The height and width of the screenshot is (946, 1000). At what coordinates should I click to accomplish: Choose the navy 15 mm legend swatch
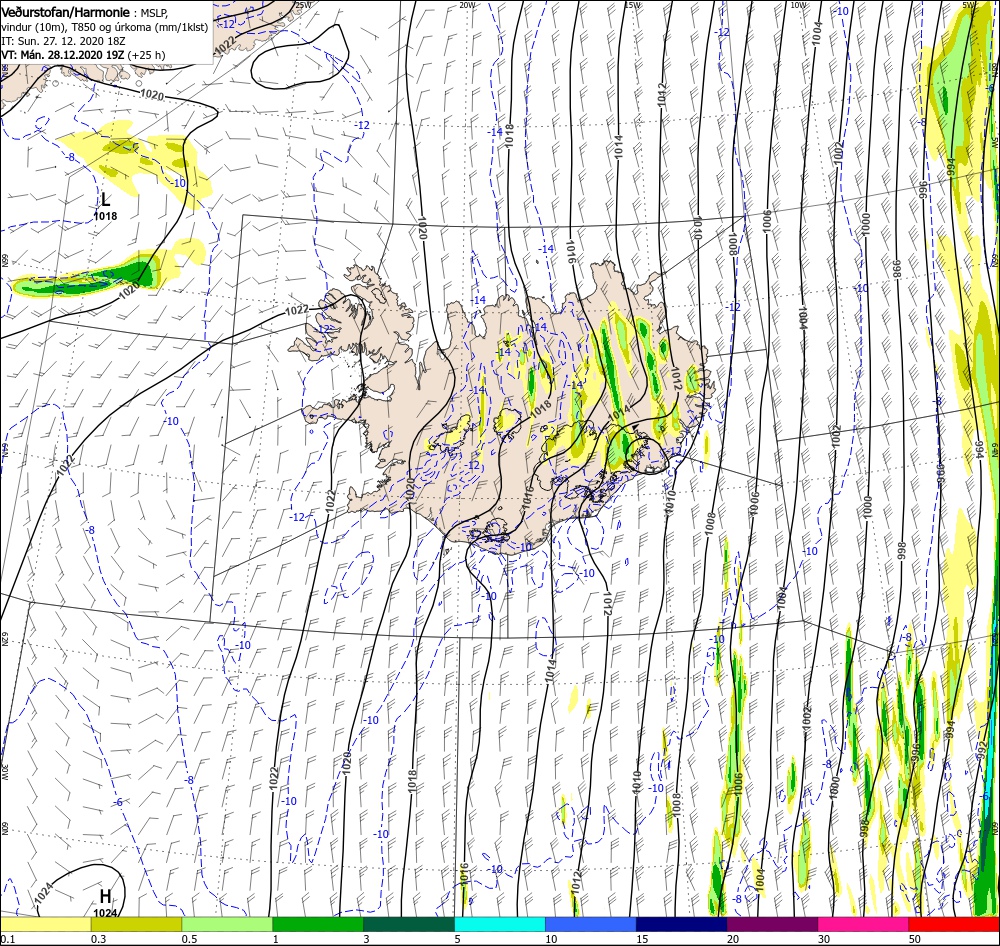point(681,924)
